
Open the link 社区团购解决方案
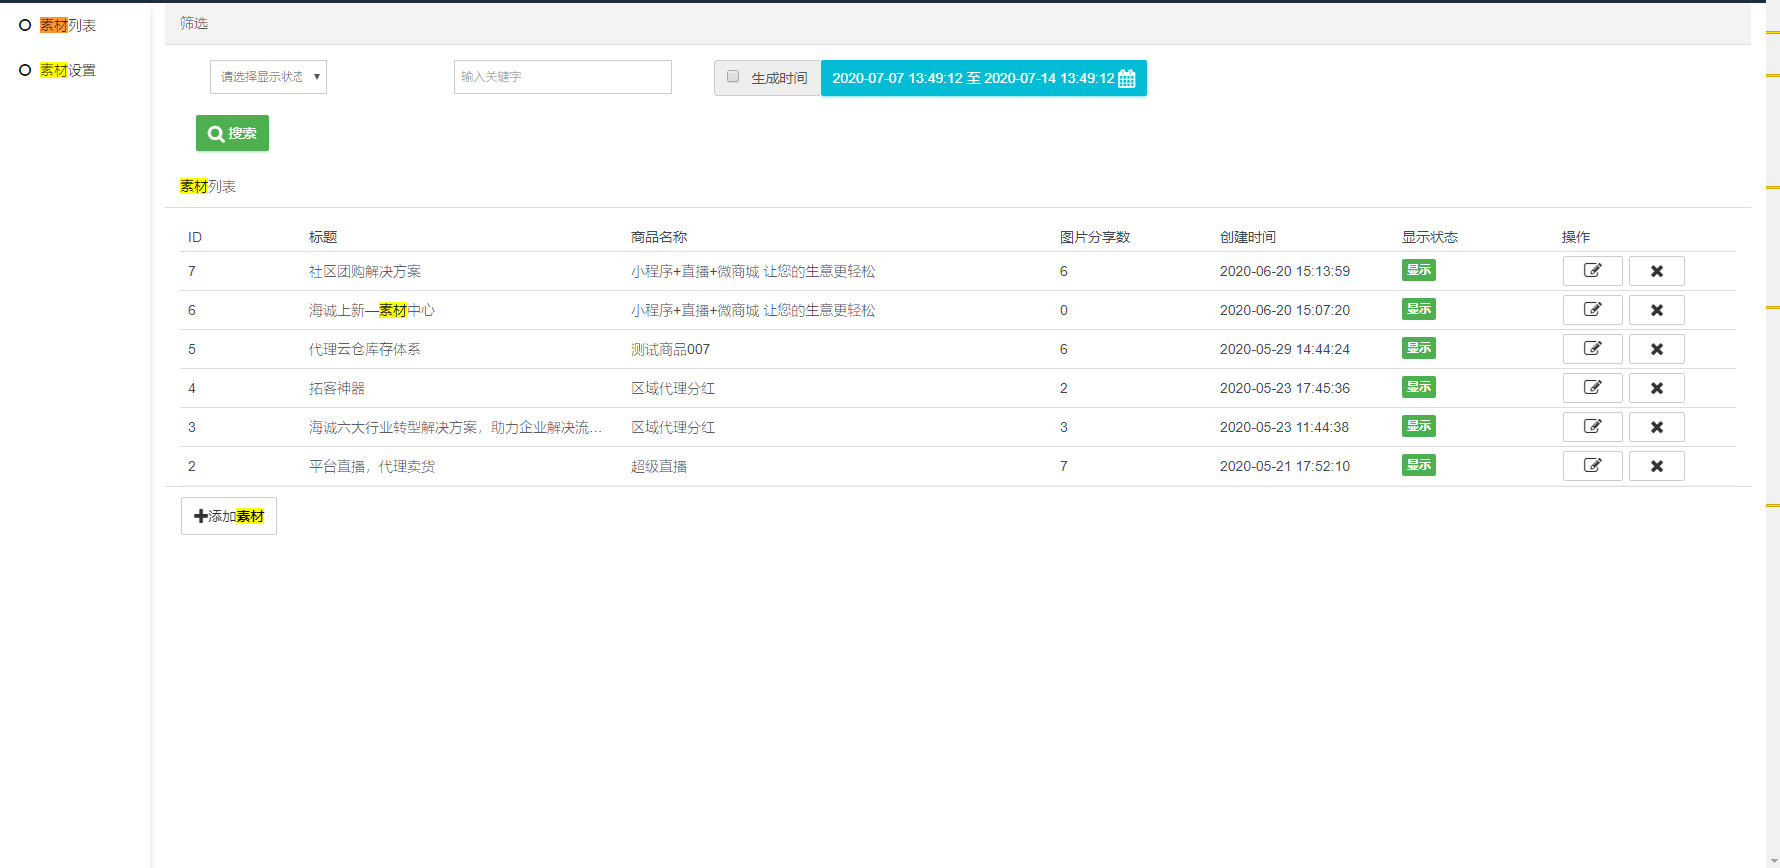click(365, 271)
